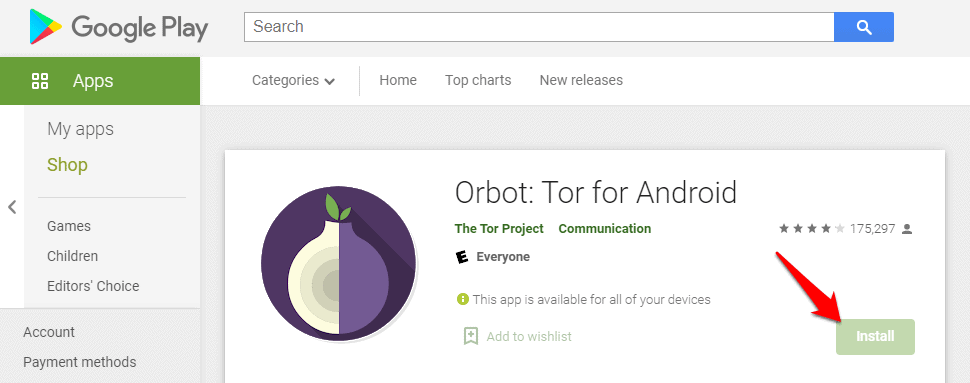Image resolution: width=970 pixels, height=383 pixels.
Task: Click the star rating row
Action: 812,229
